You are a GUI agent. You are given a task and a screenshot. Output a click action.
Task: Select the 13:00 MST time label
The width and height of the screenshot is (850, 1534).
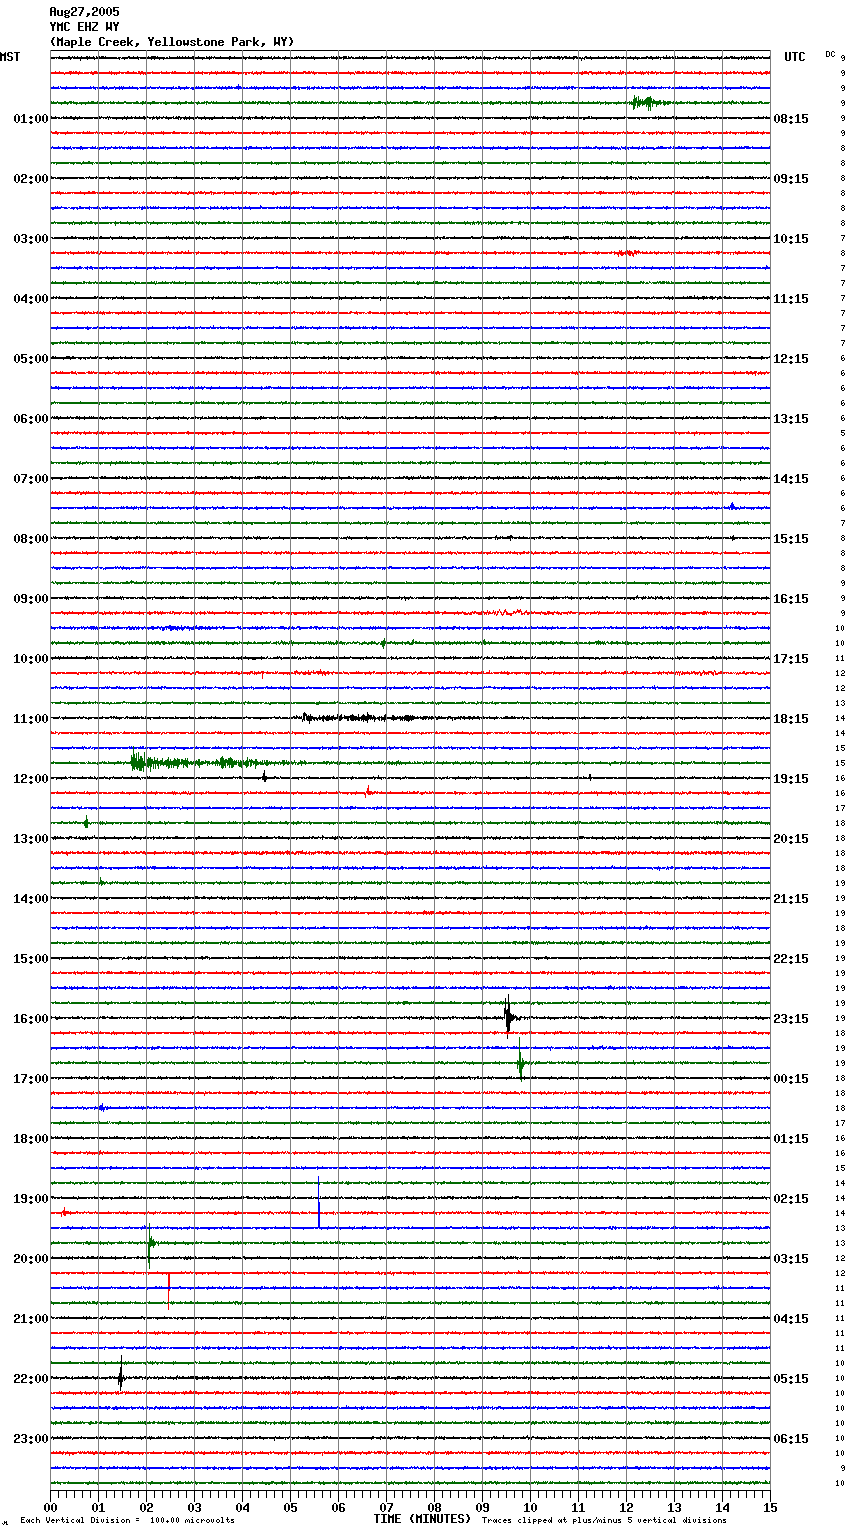tap(31, 839)
